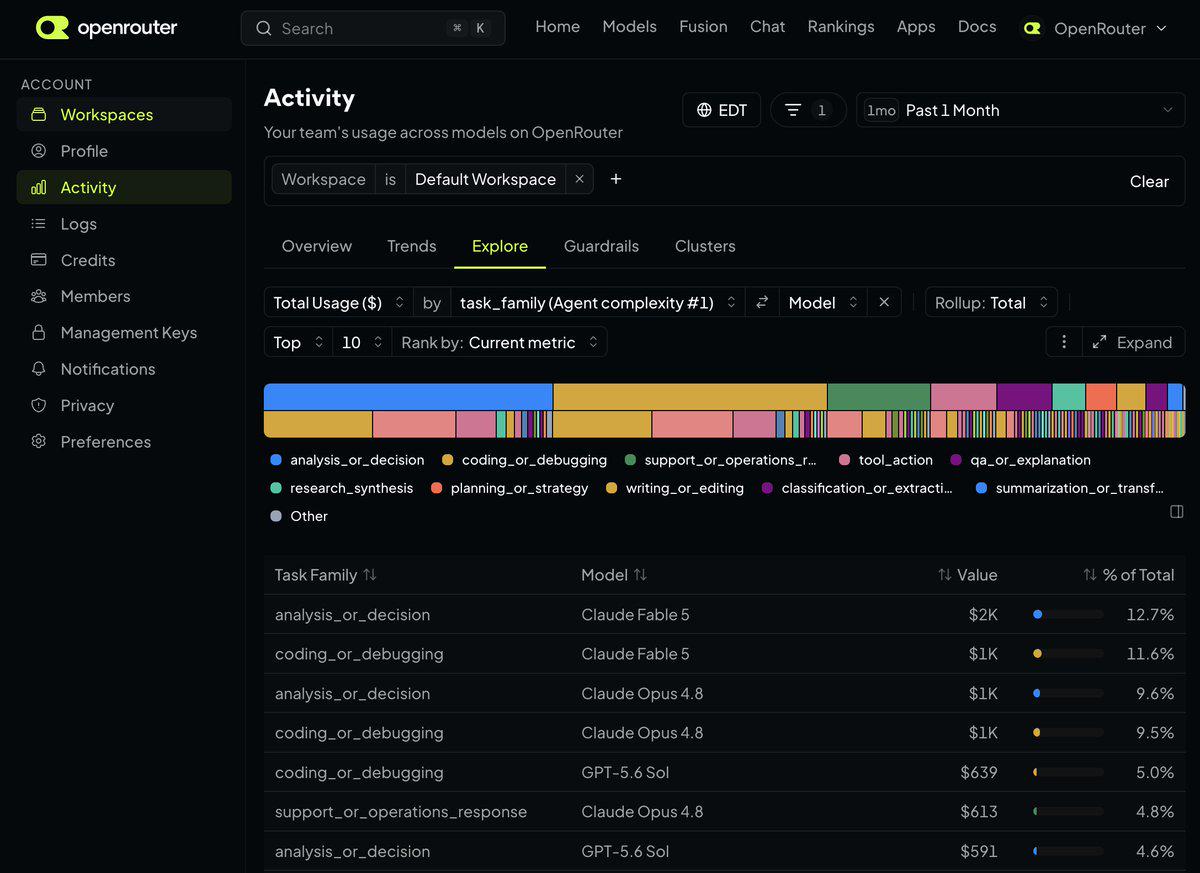The width and height of the screenshot is (1200, 873).
Task: Add a filter with the plus icon
Action: click(x=616, y=179)
